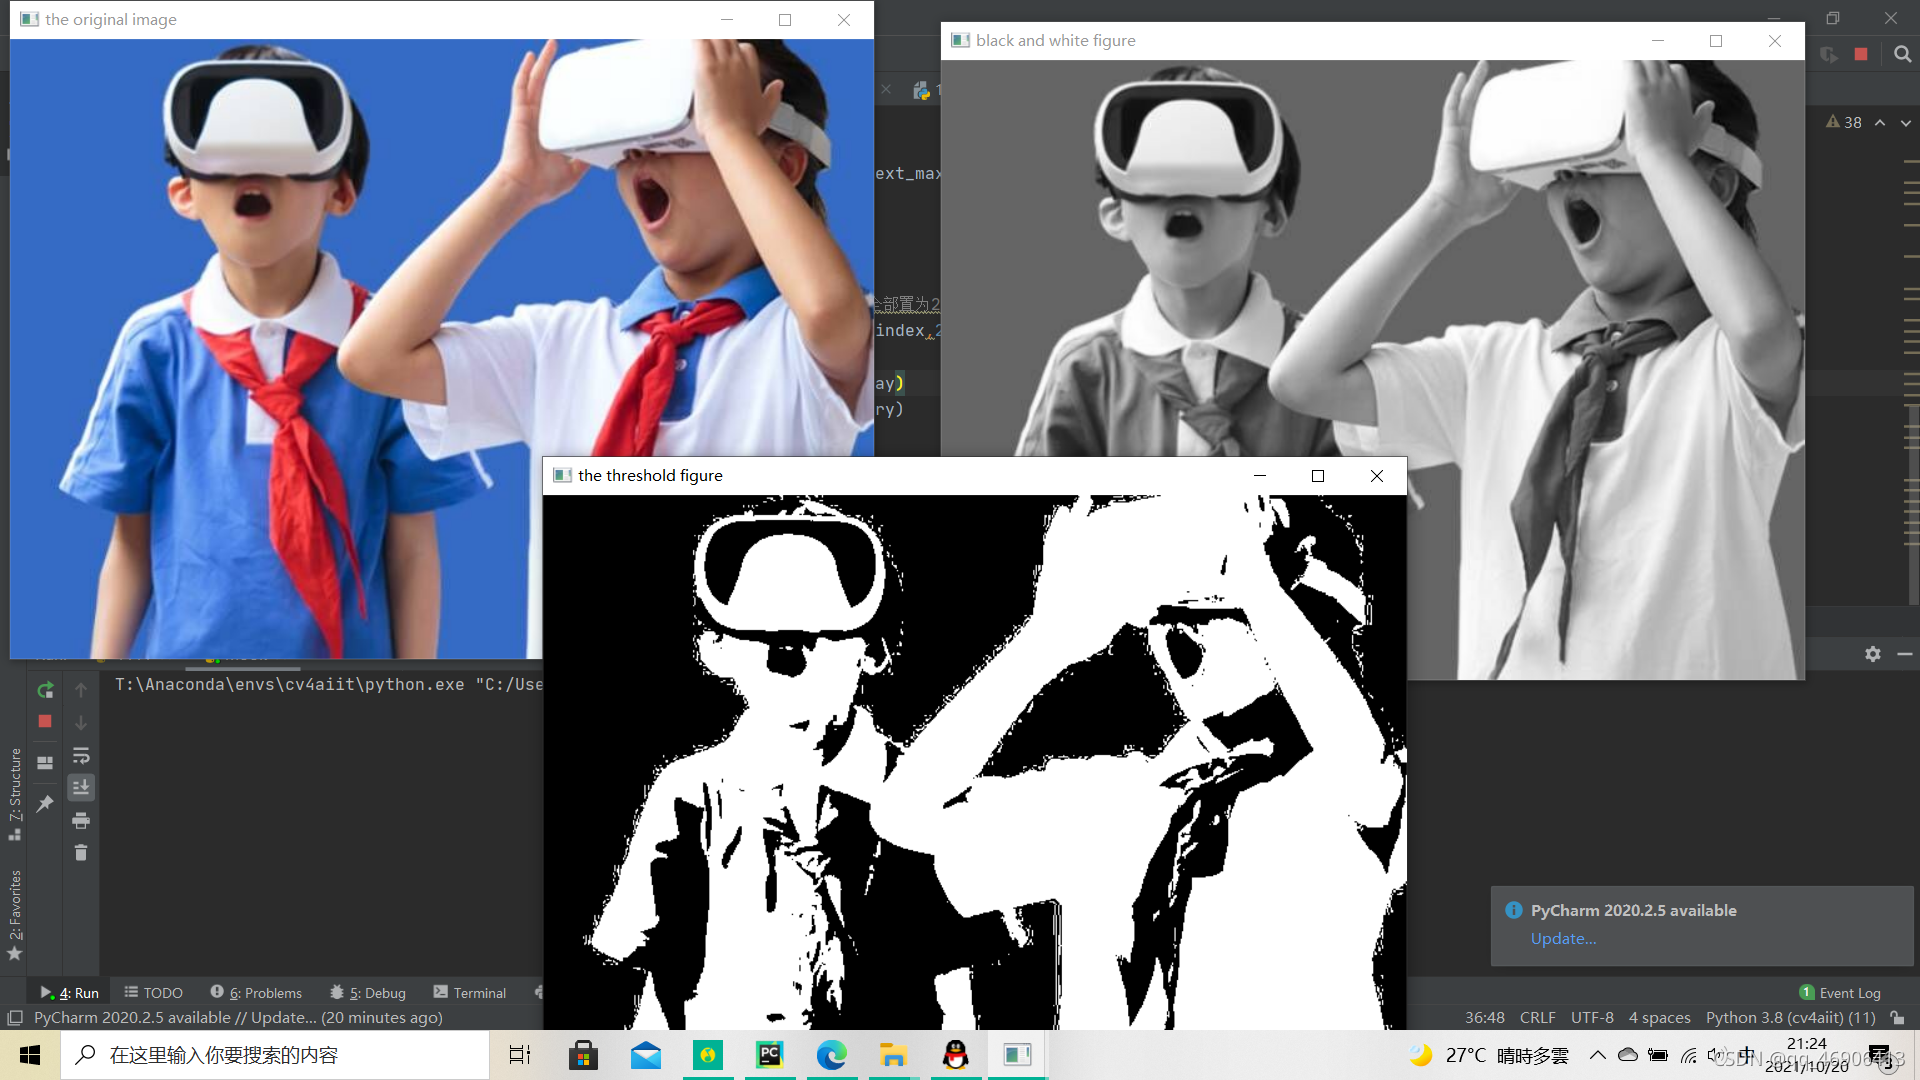Rerun the script in Run panel
This screenshot has width=1920, height=1080.
pyautogui.click(x=45, y=690)
